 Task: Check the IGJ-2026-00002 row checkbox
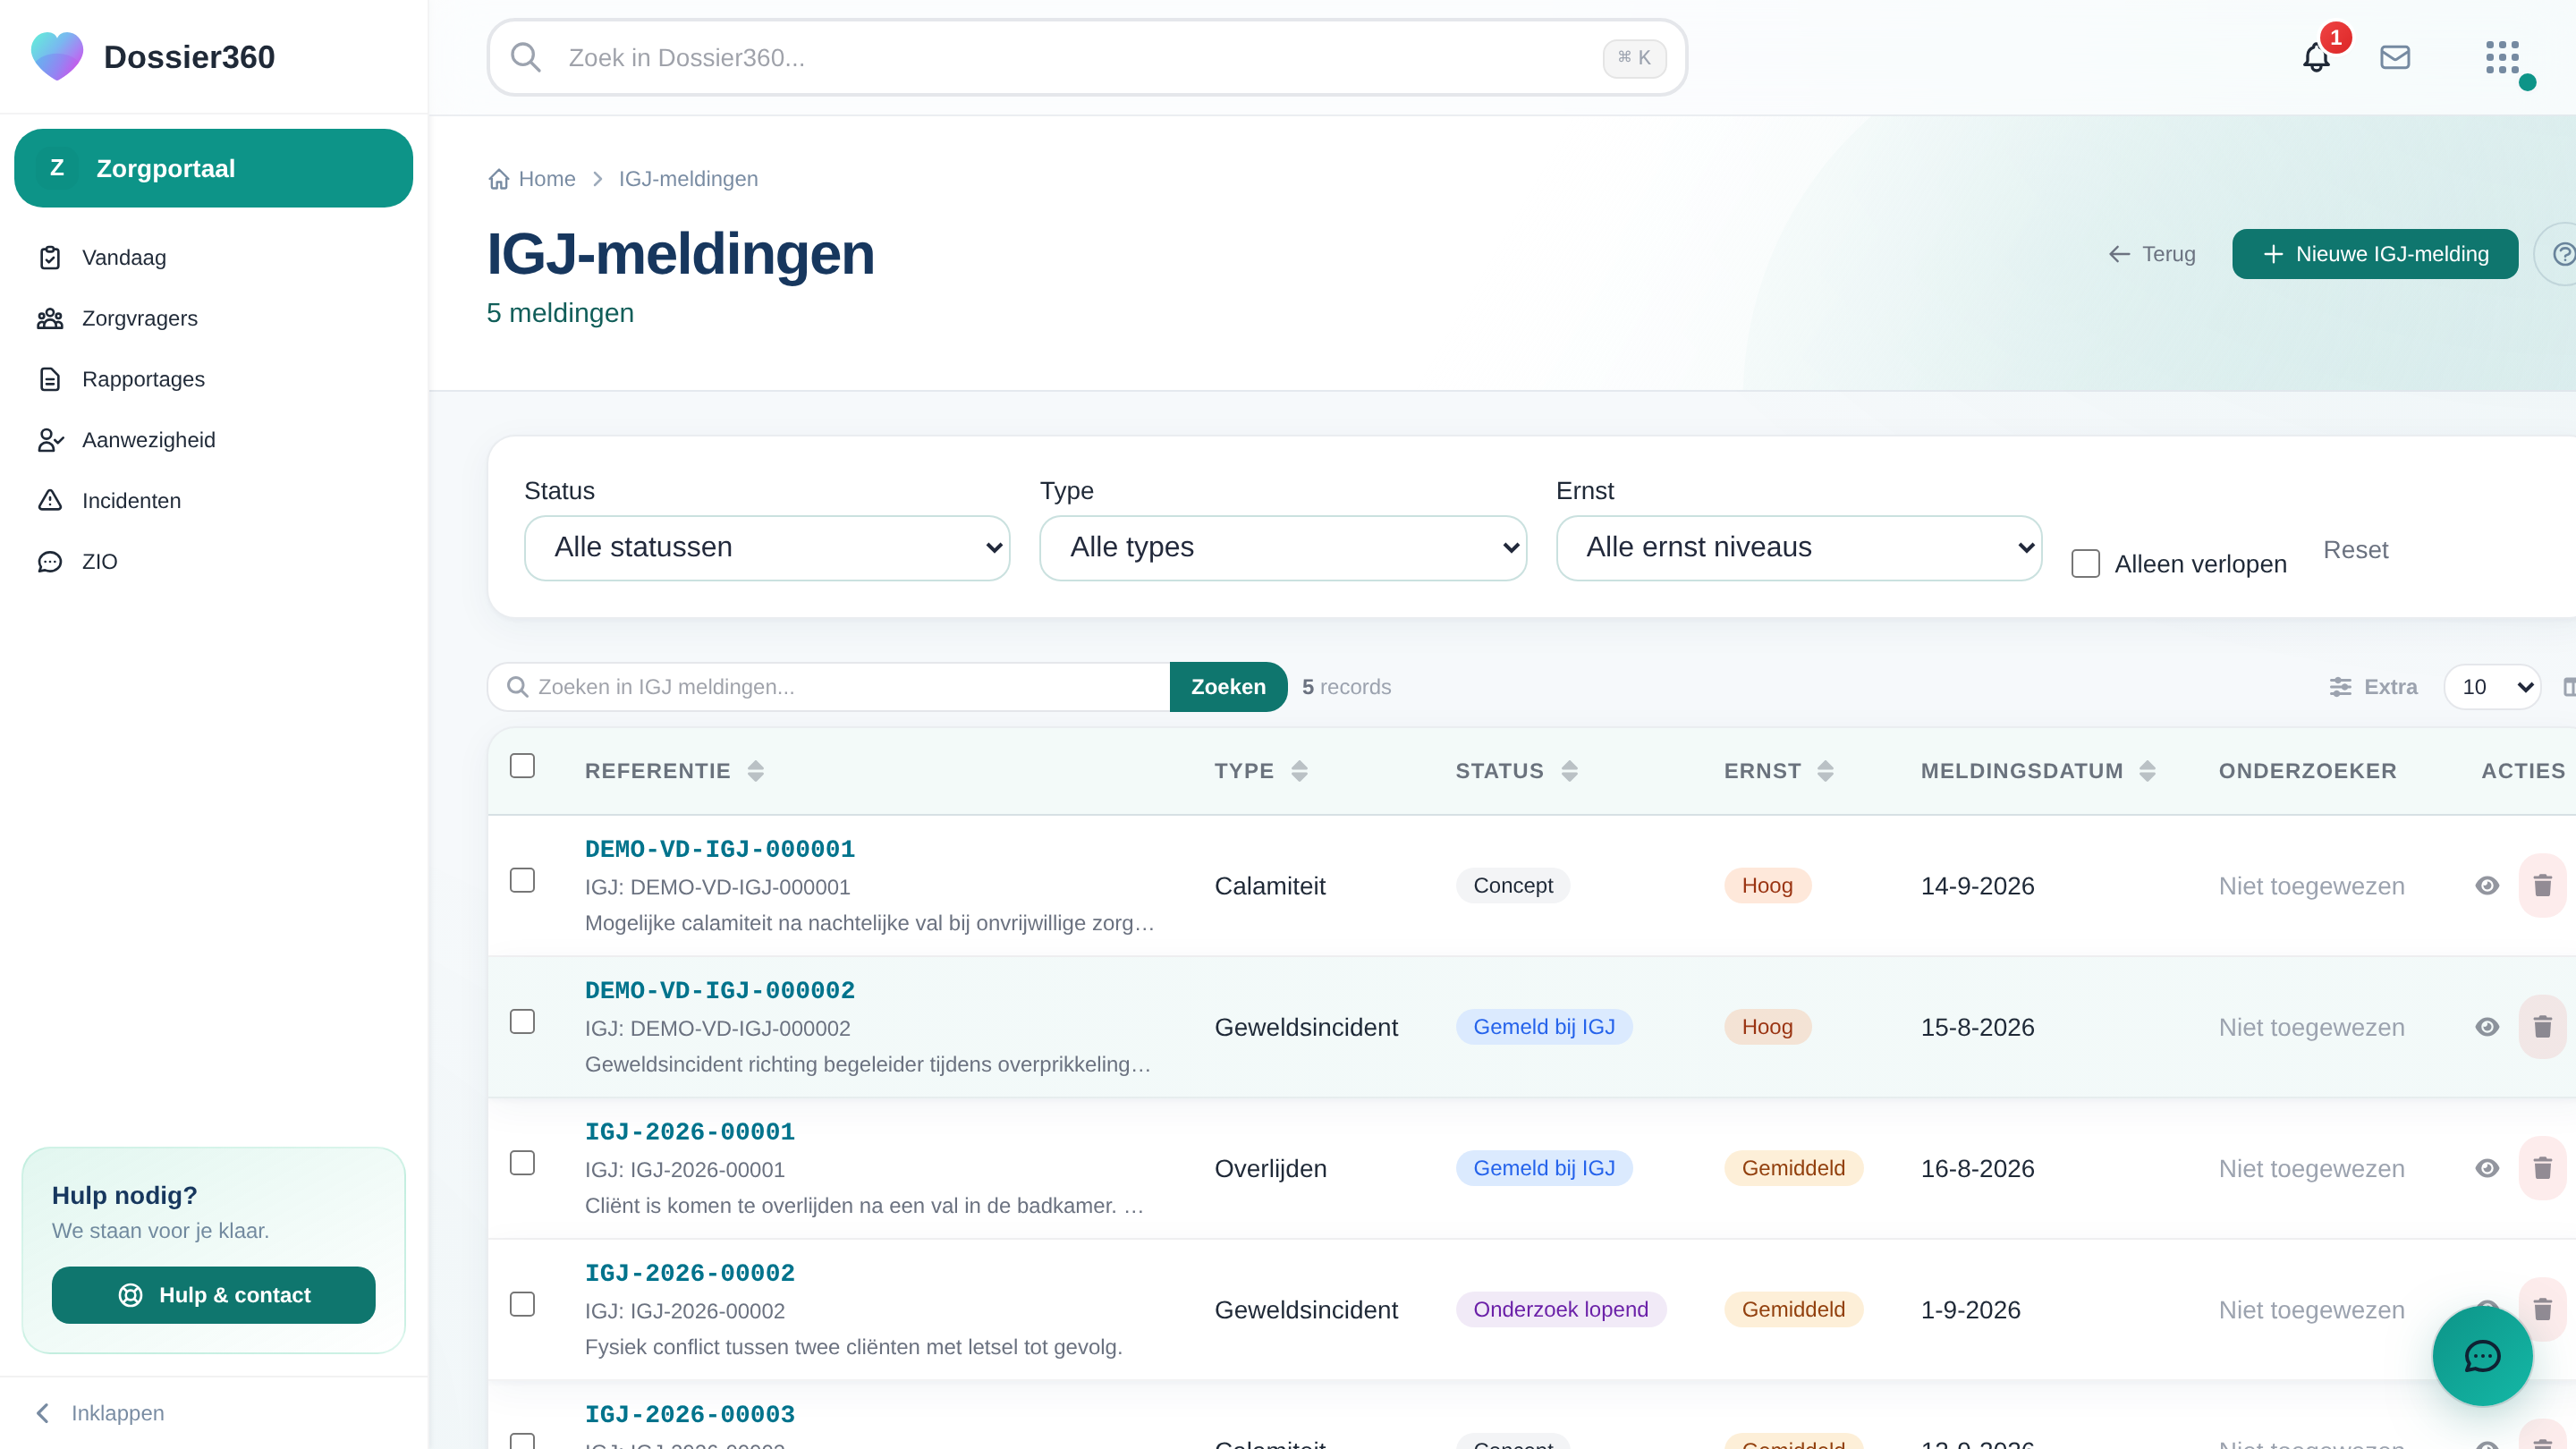pyautogui.click(x=522, y=1304)
